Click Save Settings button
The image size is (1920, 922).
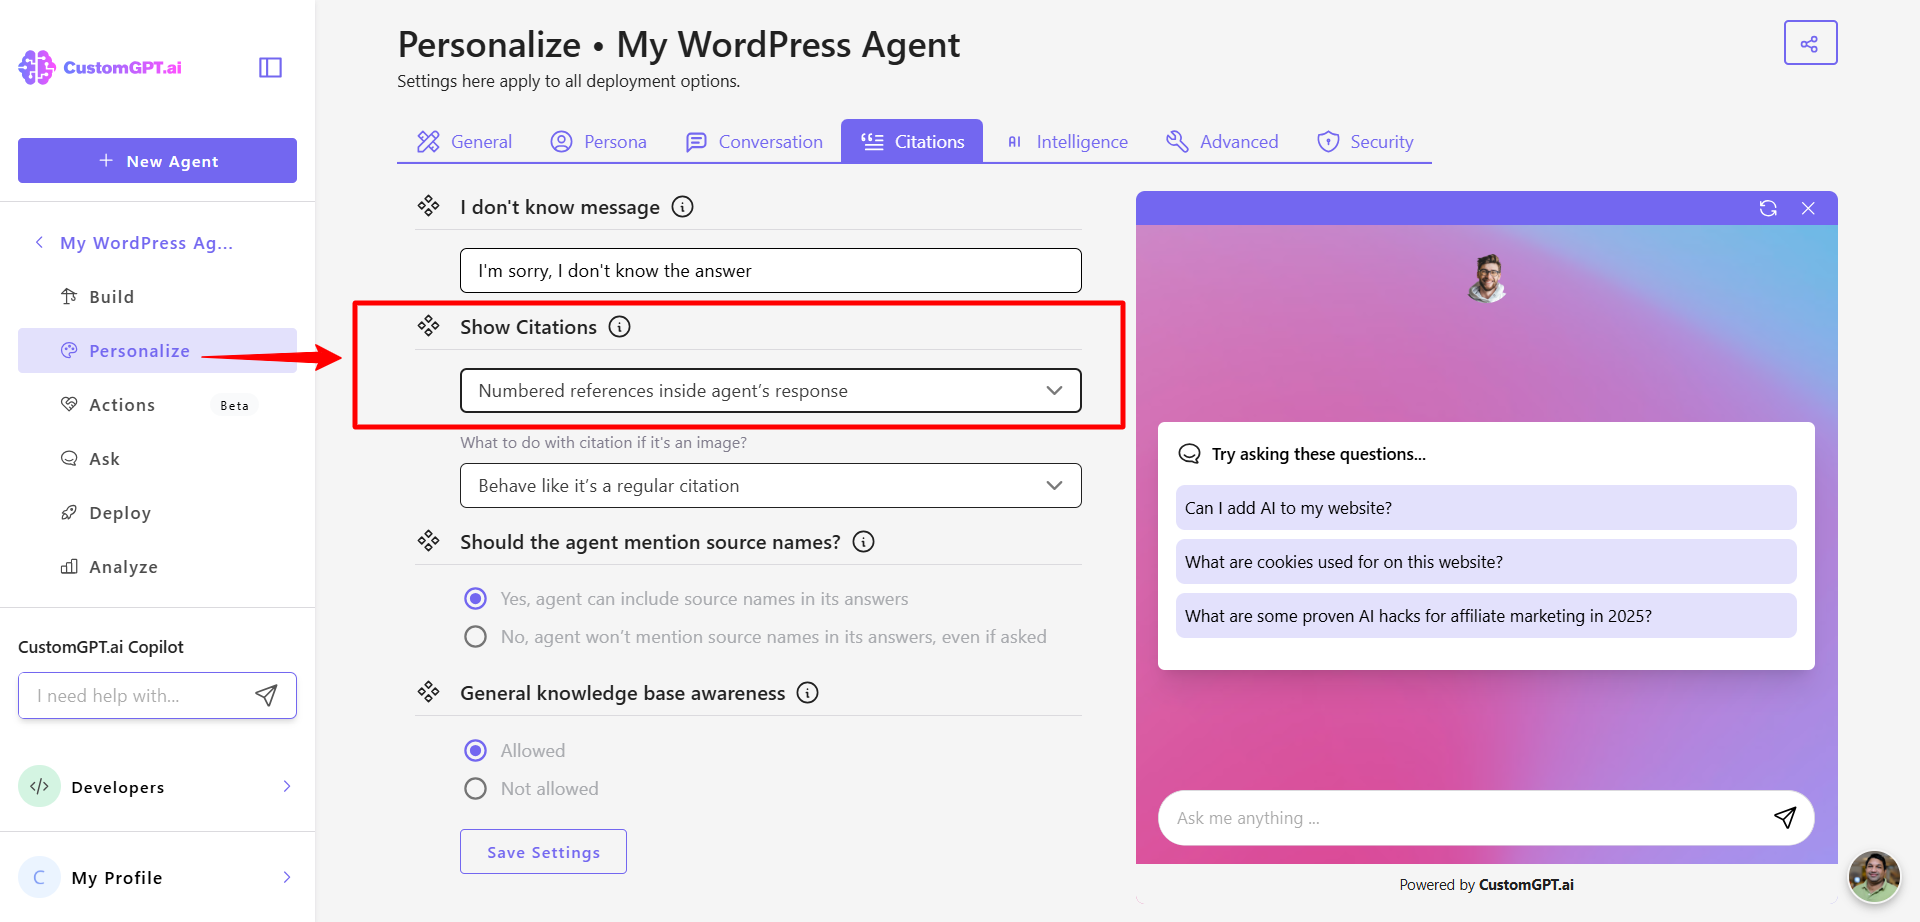pos(543,852)
